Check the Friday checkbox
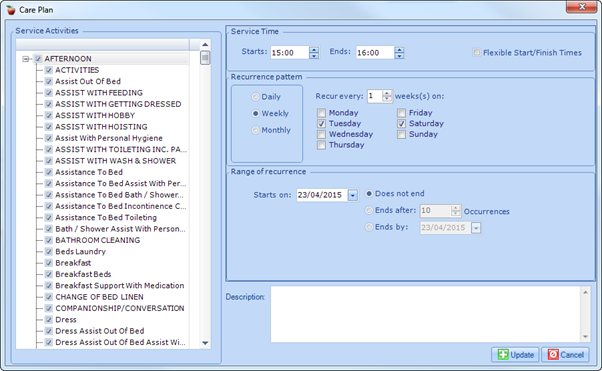Image resolution: width=602 pixels, height=371 pixels. point(401,113)
